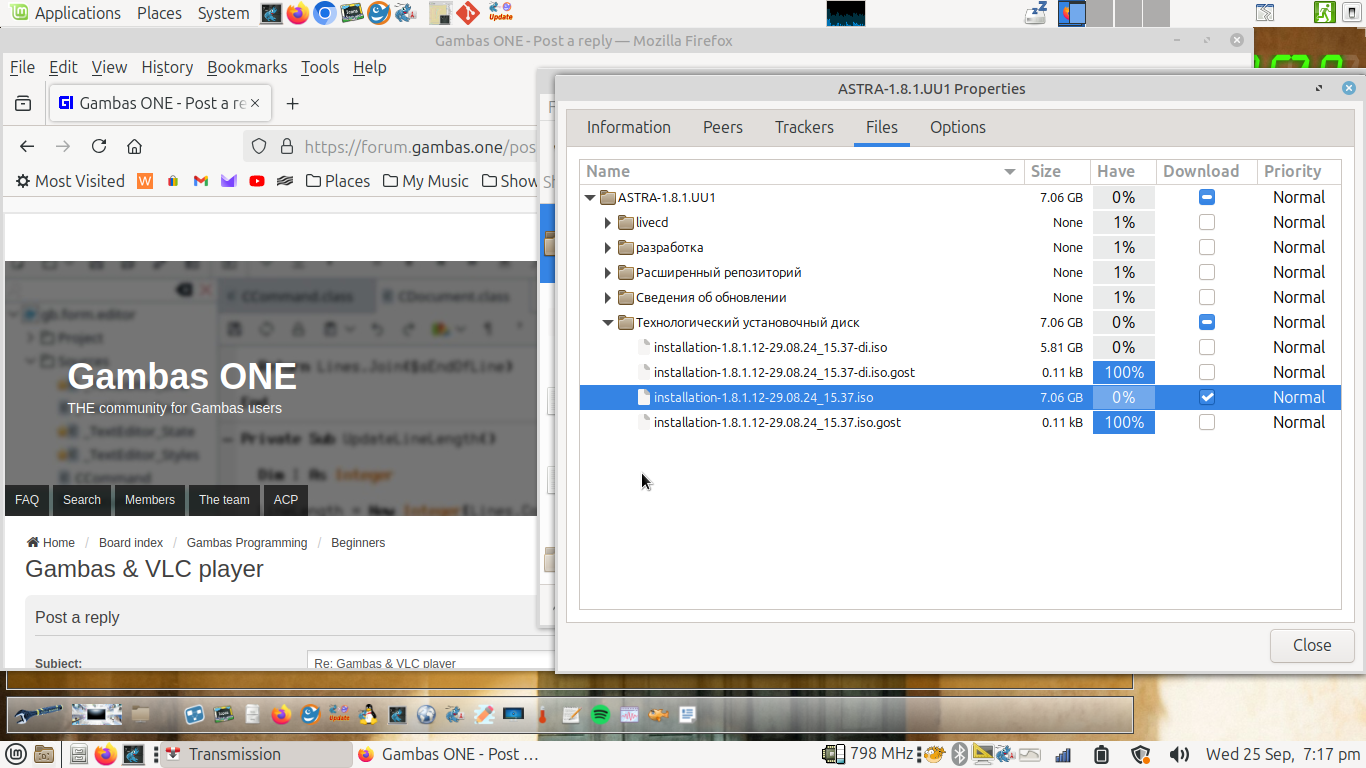The height and width of the screenshot is (768, 1366).
Task: Open the Git icon in top panel
Action: pyautogui.click(x=468, y=13)
